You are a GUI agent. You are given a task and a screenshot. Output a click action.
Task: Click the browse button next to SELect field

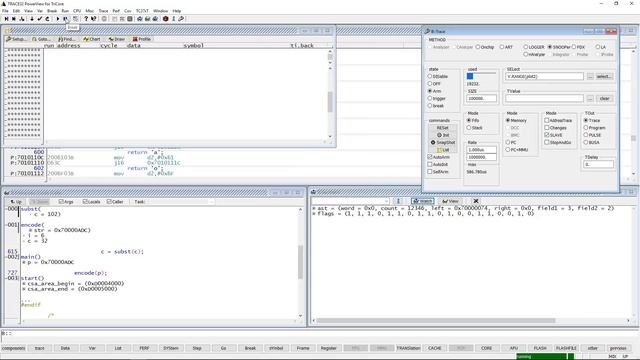pyautogui.click(x=590, y=76)
